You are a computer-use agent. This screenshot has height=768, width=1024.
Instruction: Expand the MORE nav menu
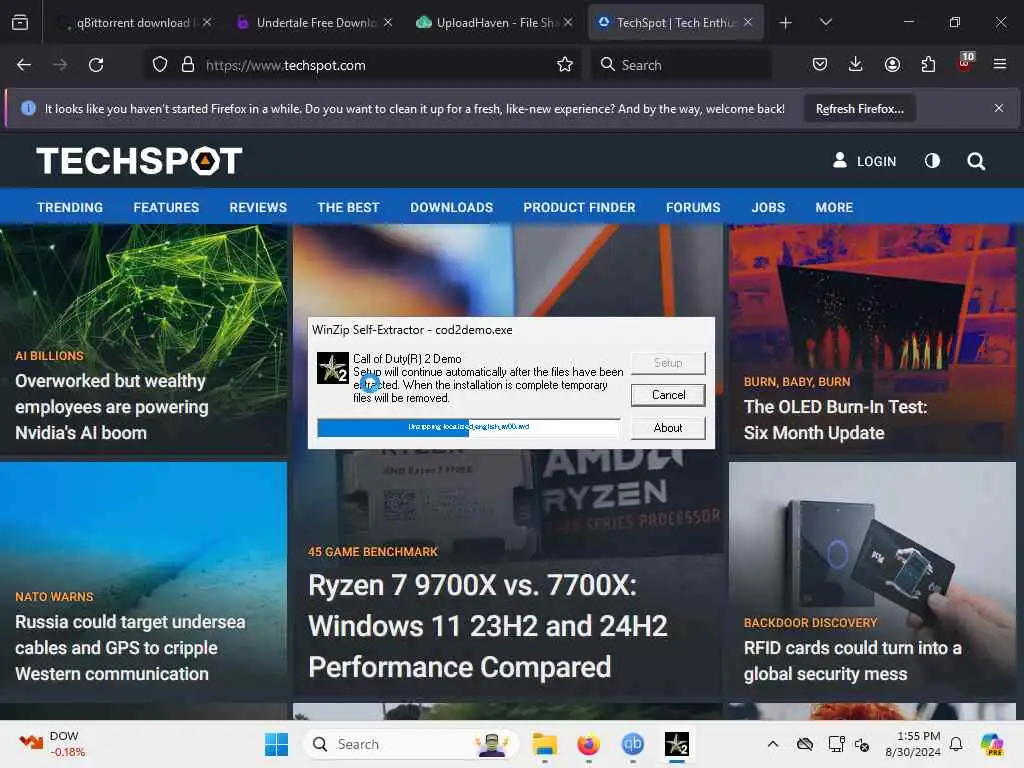834,208
